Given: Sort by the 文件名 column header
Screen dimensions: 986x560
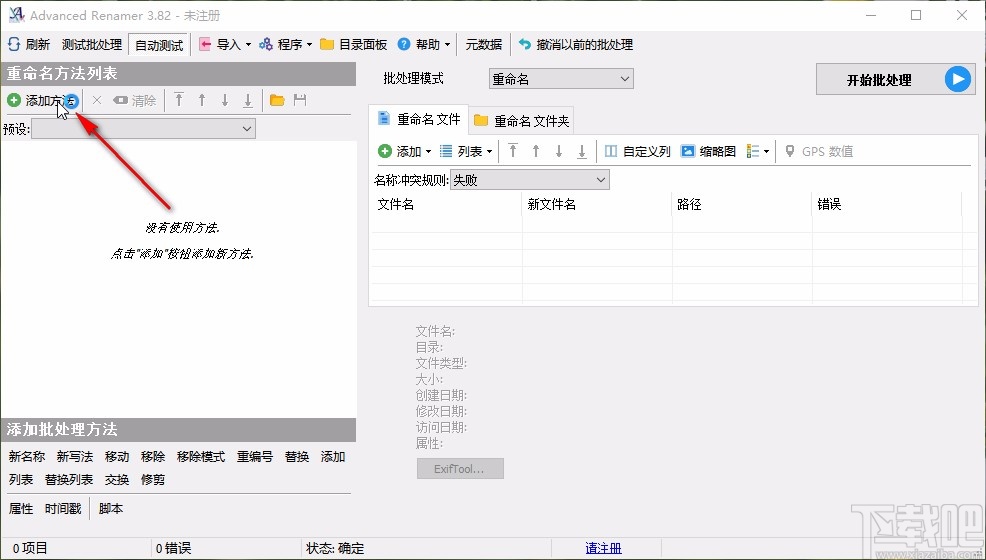Looking at the screenshot, I should pyautogui.click(x=446, y=205).
